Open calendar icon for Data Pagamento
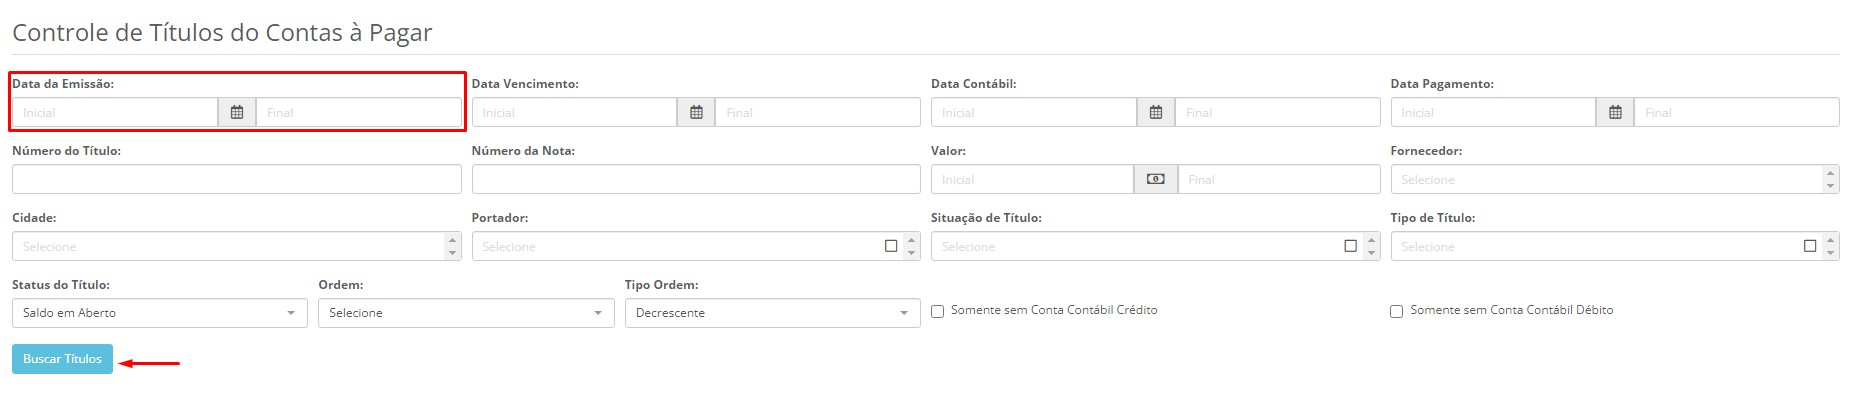 [1615, 112]
